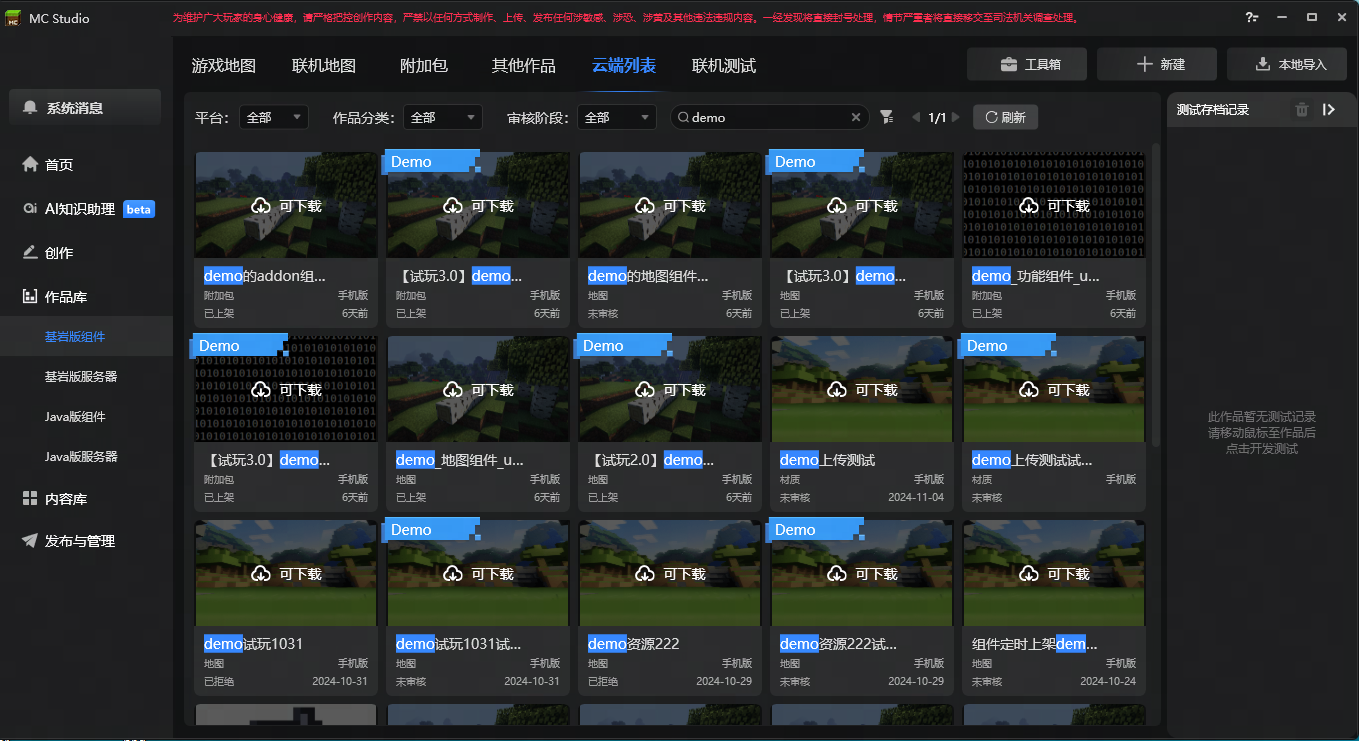
Task: Open the 工具箱 toolbox button
Action: [1027, 64]
